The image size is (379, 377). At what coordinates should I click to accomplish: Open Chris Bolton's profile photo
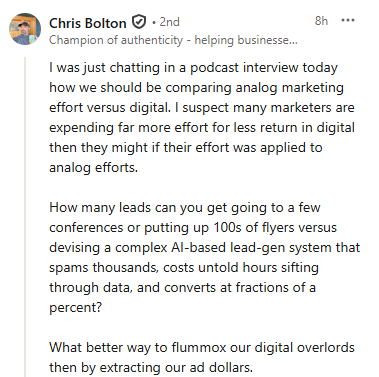(25, 29)
